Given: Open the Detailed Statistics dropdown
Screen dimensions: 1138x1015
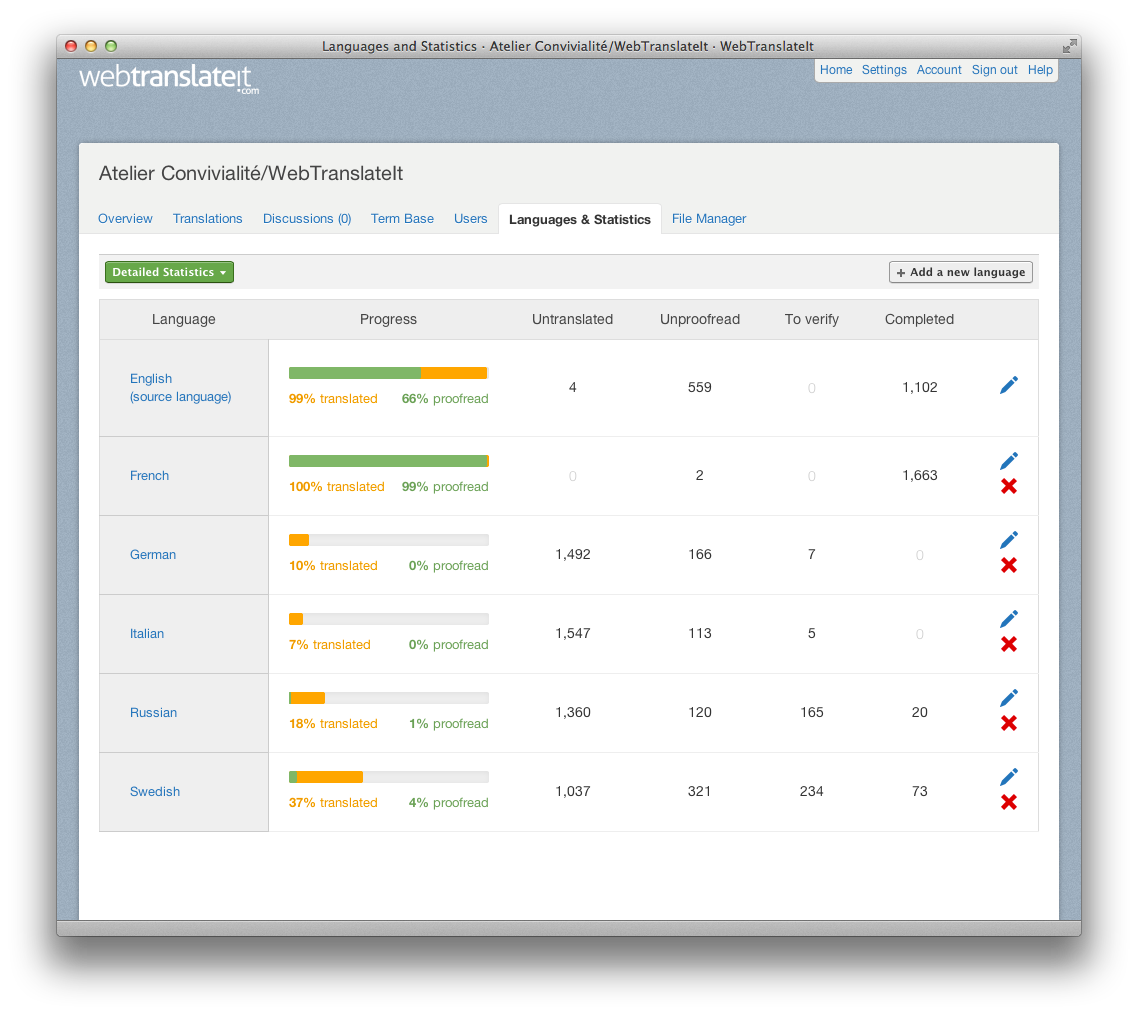Looking at the screenshot, I should tap(169, 272).
